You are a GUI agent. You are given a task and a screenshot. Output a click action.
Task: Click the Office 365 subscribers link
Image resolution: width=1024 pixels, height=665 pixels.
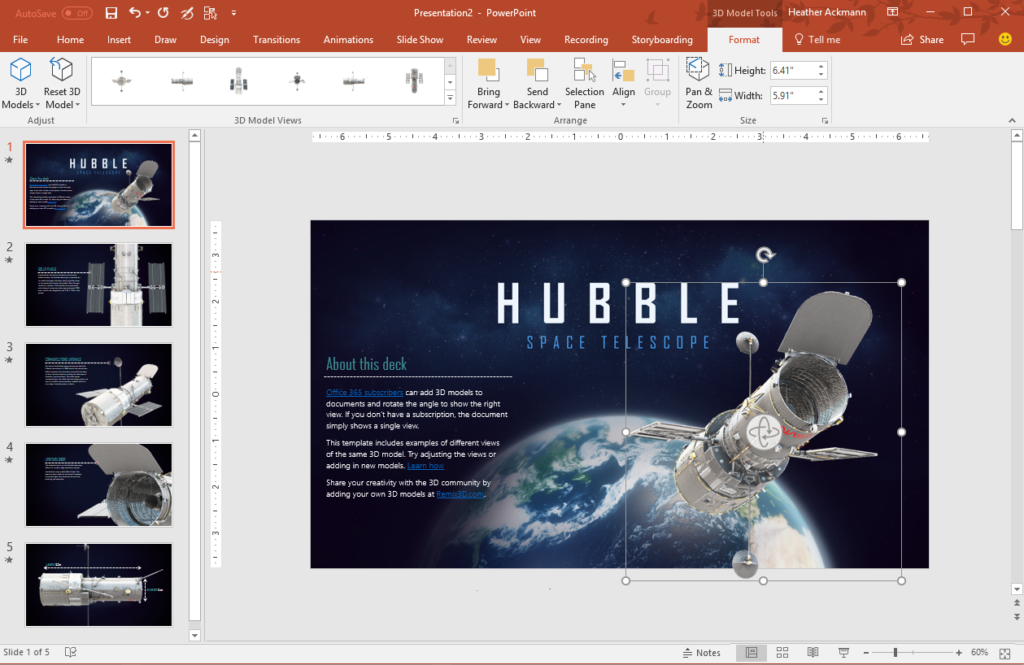pos(364,393)
